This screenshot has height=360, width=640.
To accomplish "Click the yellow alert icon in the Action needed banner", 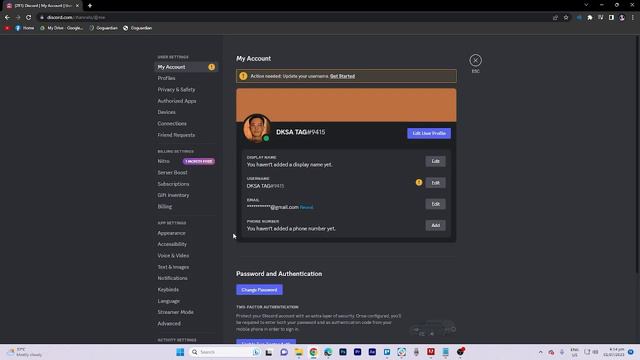I will [243, 76].
